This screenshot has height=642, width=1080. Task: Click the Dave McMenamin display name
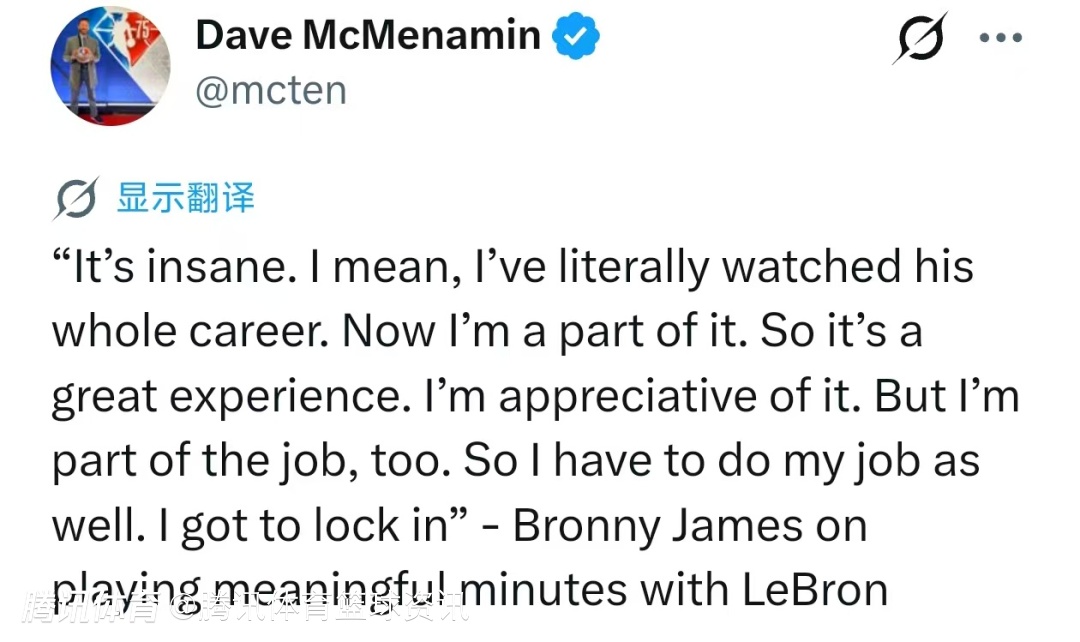point(367,36)
